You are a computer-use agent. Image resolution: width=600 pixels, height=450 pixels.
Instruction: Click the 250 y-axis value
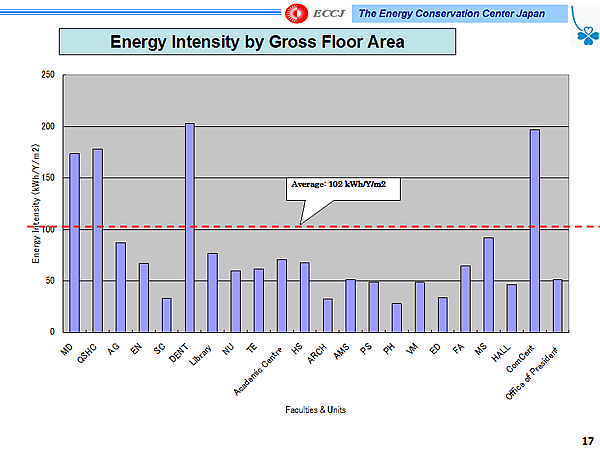[x=48, y=75]
